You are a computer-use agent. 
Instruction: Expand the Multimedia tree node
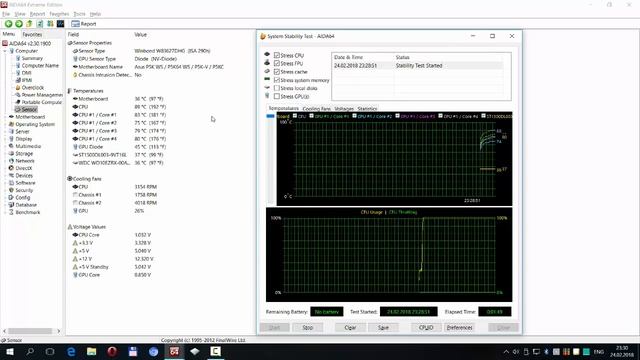point(5,146)
